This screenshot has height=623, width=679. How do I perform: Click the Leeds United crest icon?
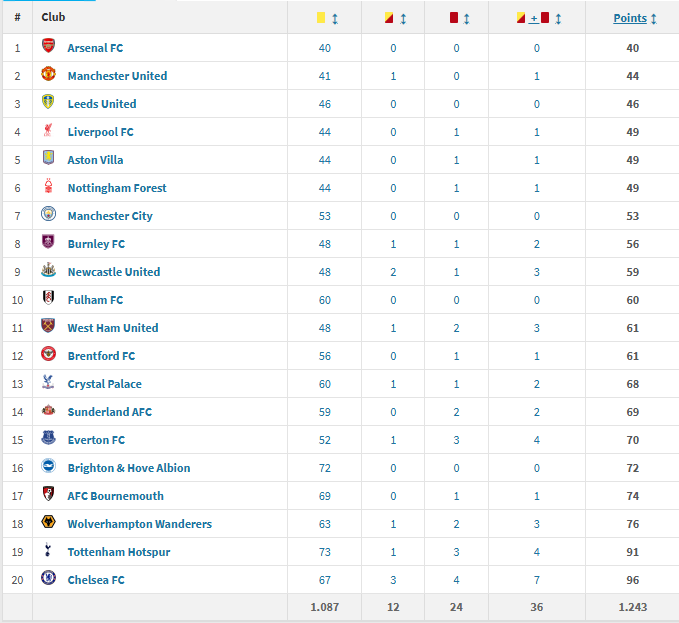48,103
